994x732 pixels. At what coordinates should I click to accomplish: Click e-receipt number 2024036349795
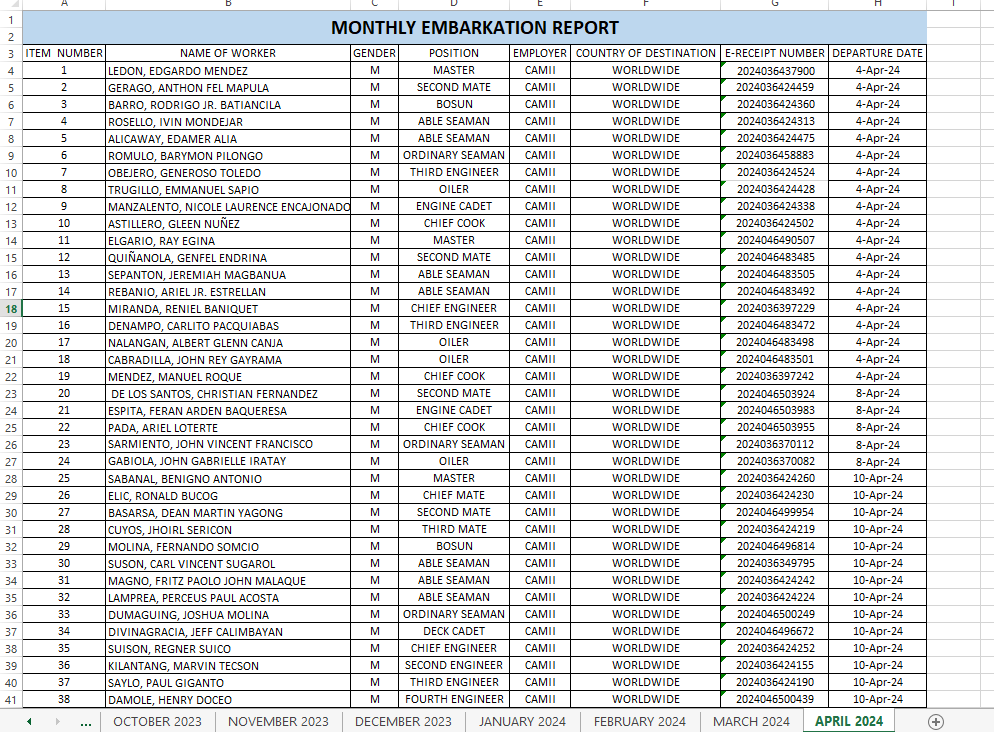(x=775, y=563)
